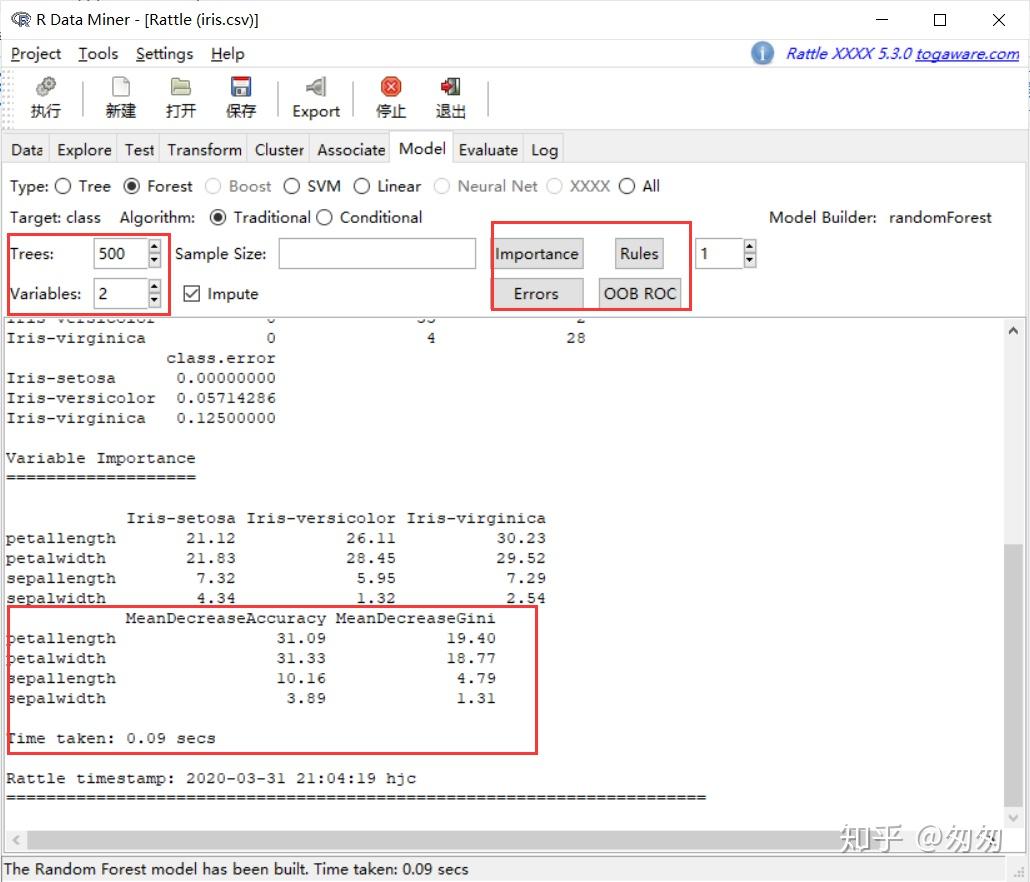Click the Errors button
The height and width of the screenshot is (882, 1030).
[537, 294]
